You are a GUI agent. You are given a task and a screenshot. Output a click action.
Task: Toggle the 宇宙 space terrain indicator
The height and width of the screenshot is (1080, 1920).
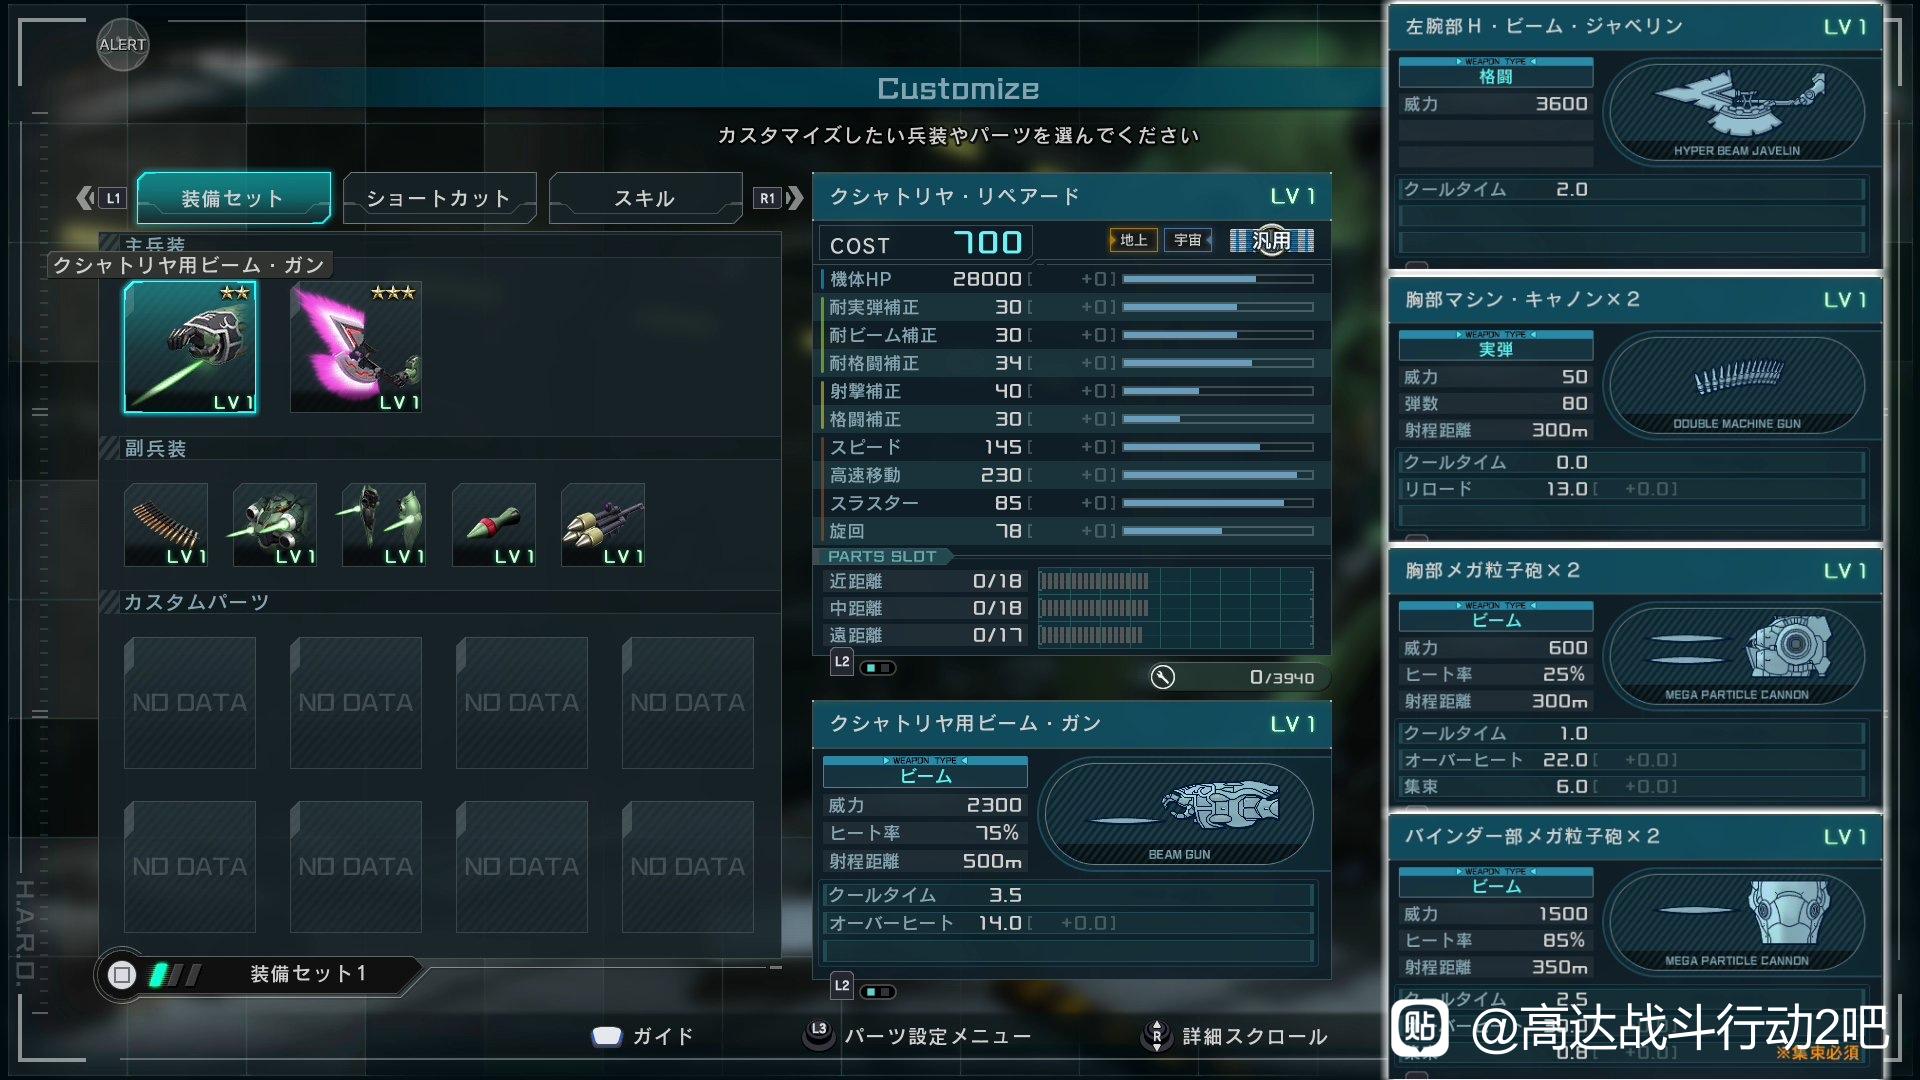pos(1188,240)
